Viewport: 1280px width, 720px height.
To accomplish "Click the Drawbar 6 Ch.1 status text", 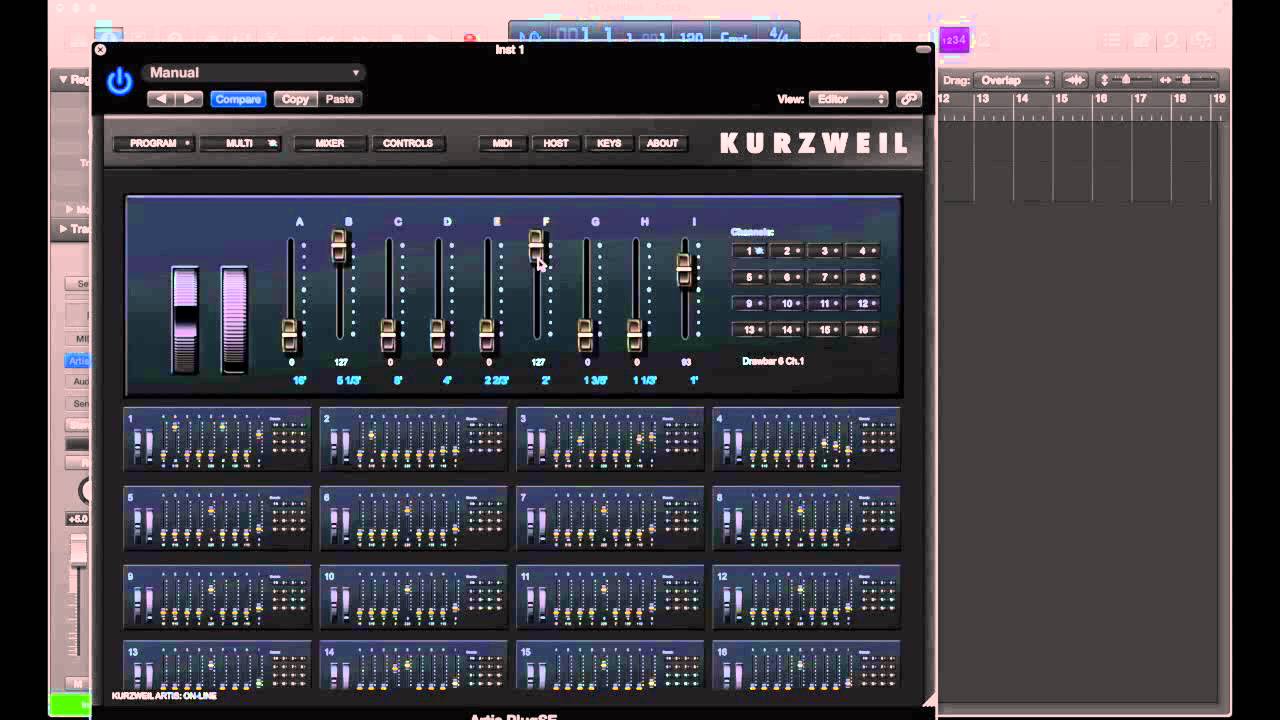I will click(x=773, y=361).
